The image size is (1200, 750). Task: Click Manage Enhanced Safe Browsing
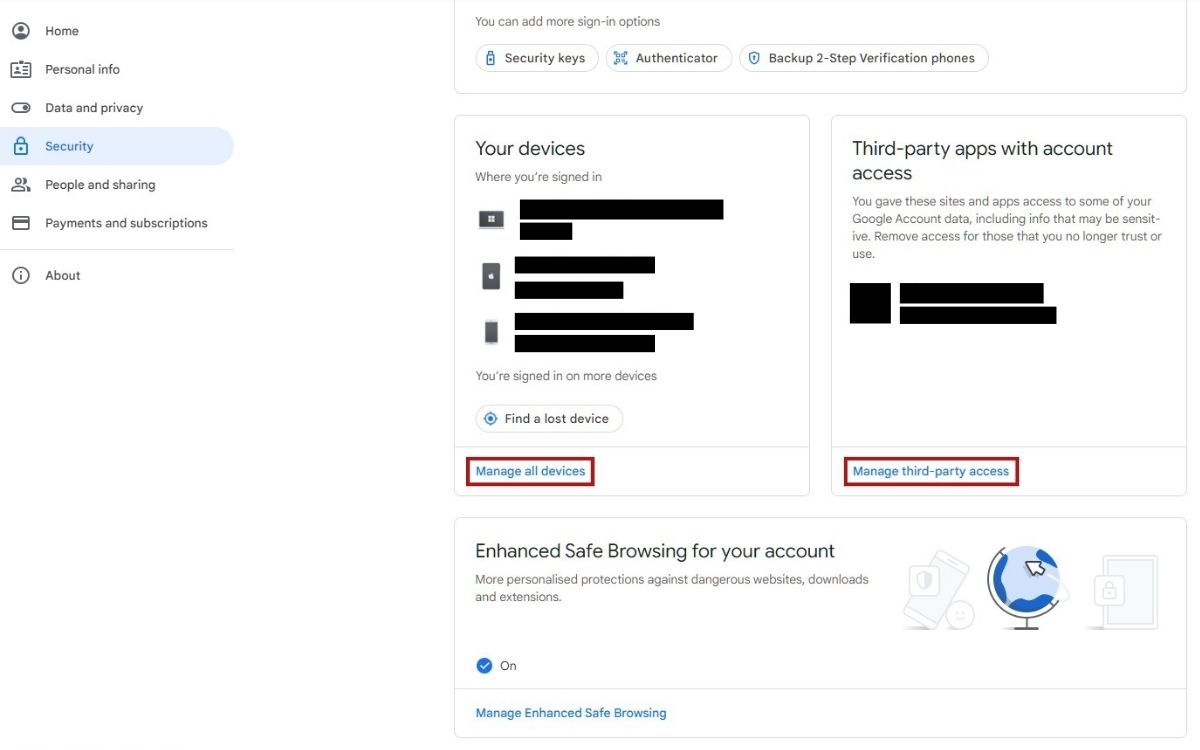[x=570, y=712]
